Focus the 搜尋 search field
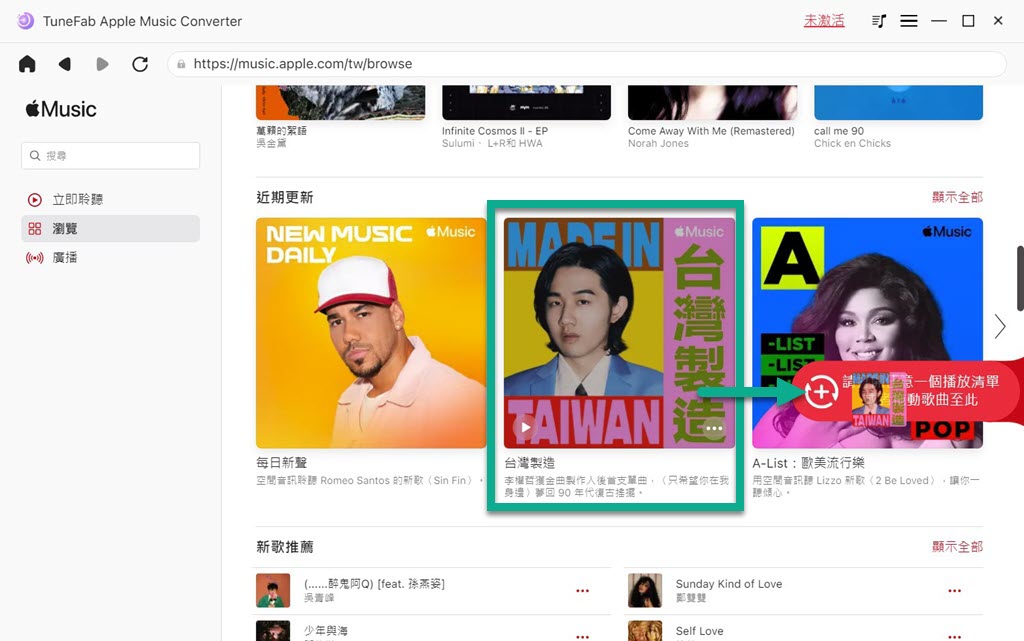This screenshot has width=1024, height=641. click(110, 155)
